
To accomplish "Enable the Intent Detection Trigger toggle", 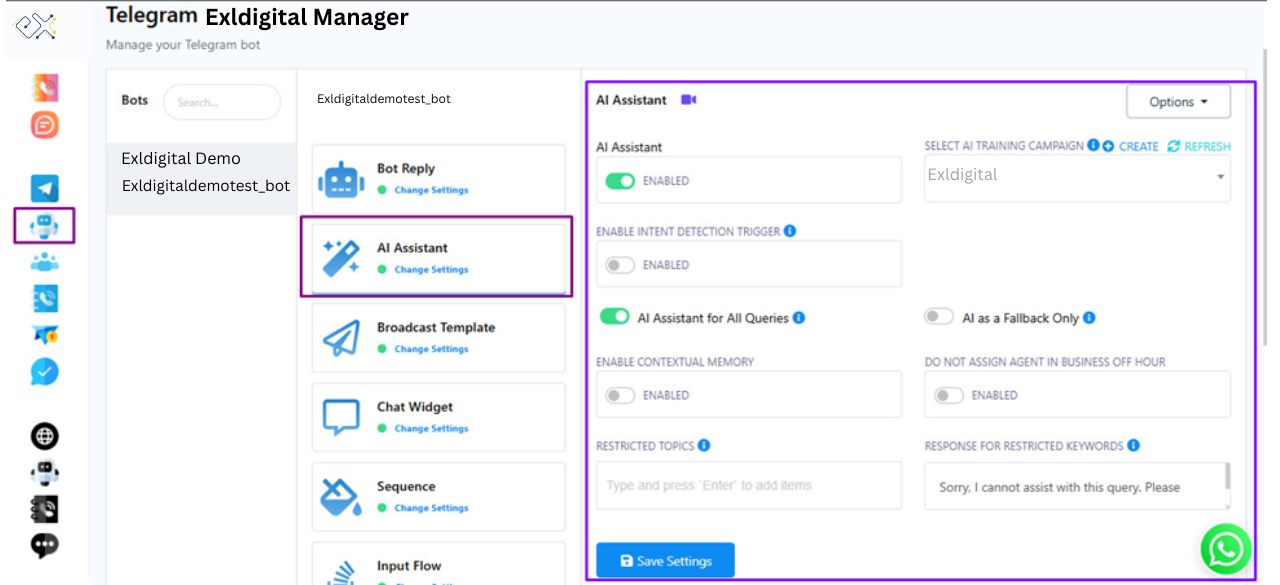I will coord(621,265).
